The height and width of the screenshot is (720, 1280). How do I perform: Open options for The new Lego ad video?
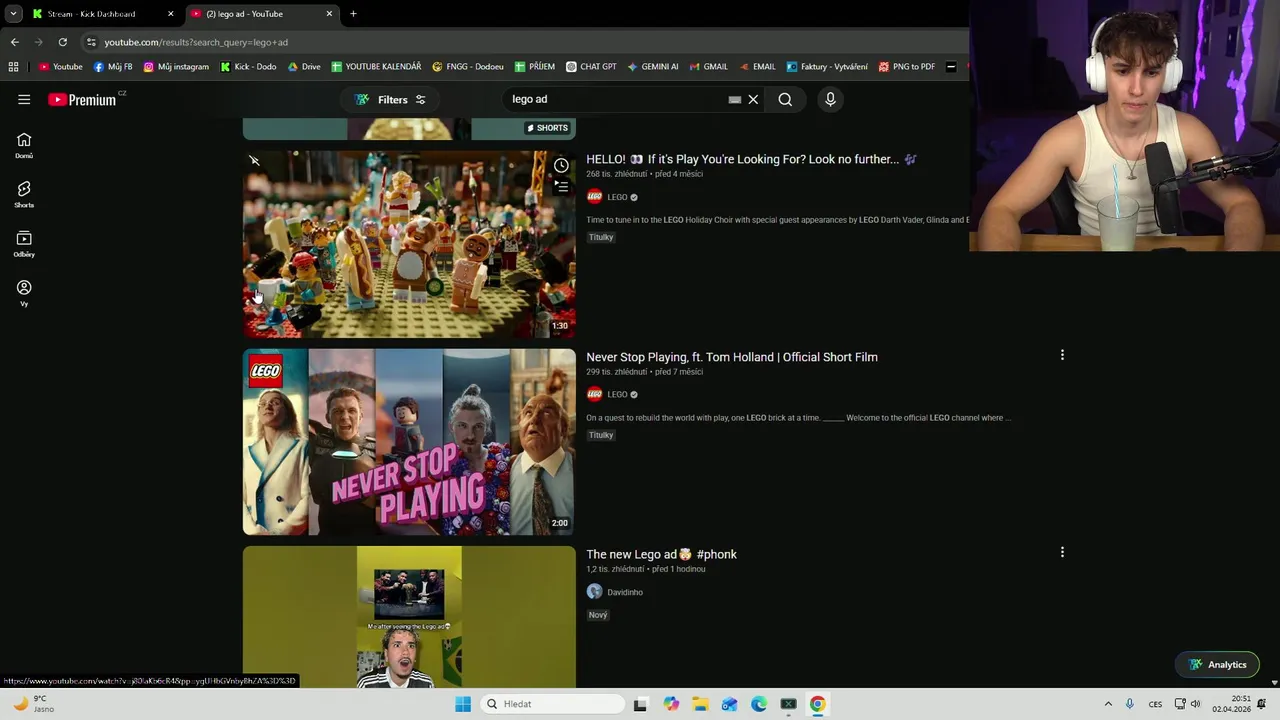1062,552
